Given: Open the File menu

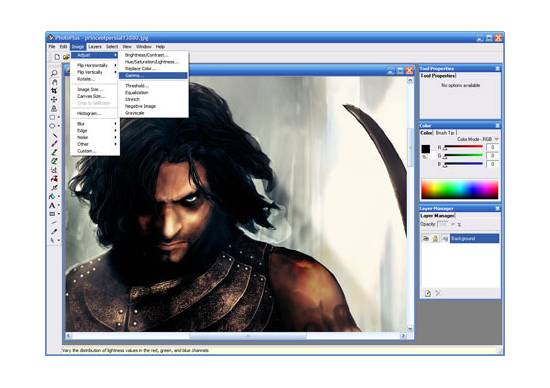Looking at the screenshot, I should point(52,47).
